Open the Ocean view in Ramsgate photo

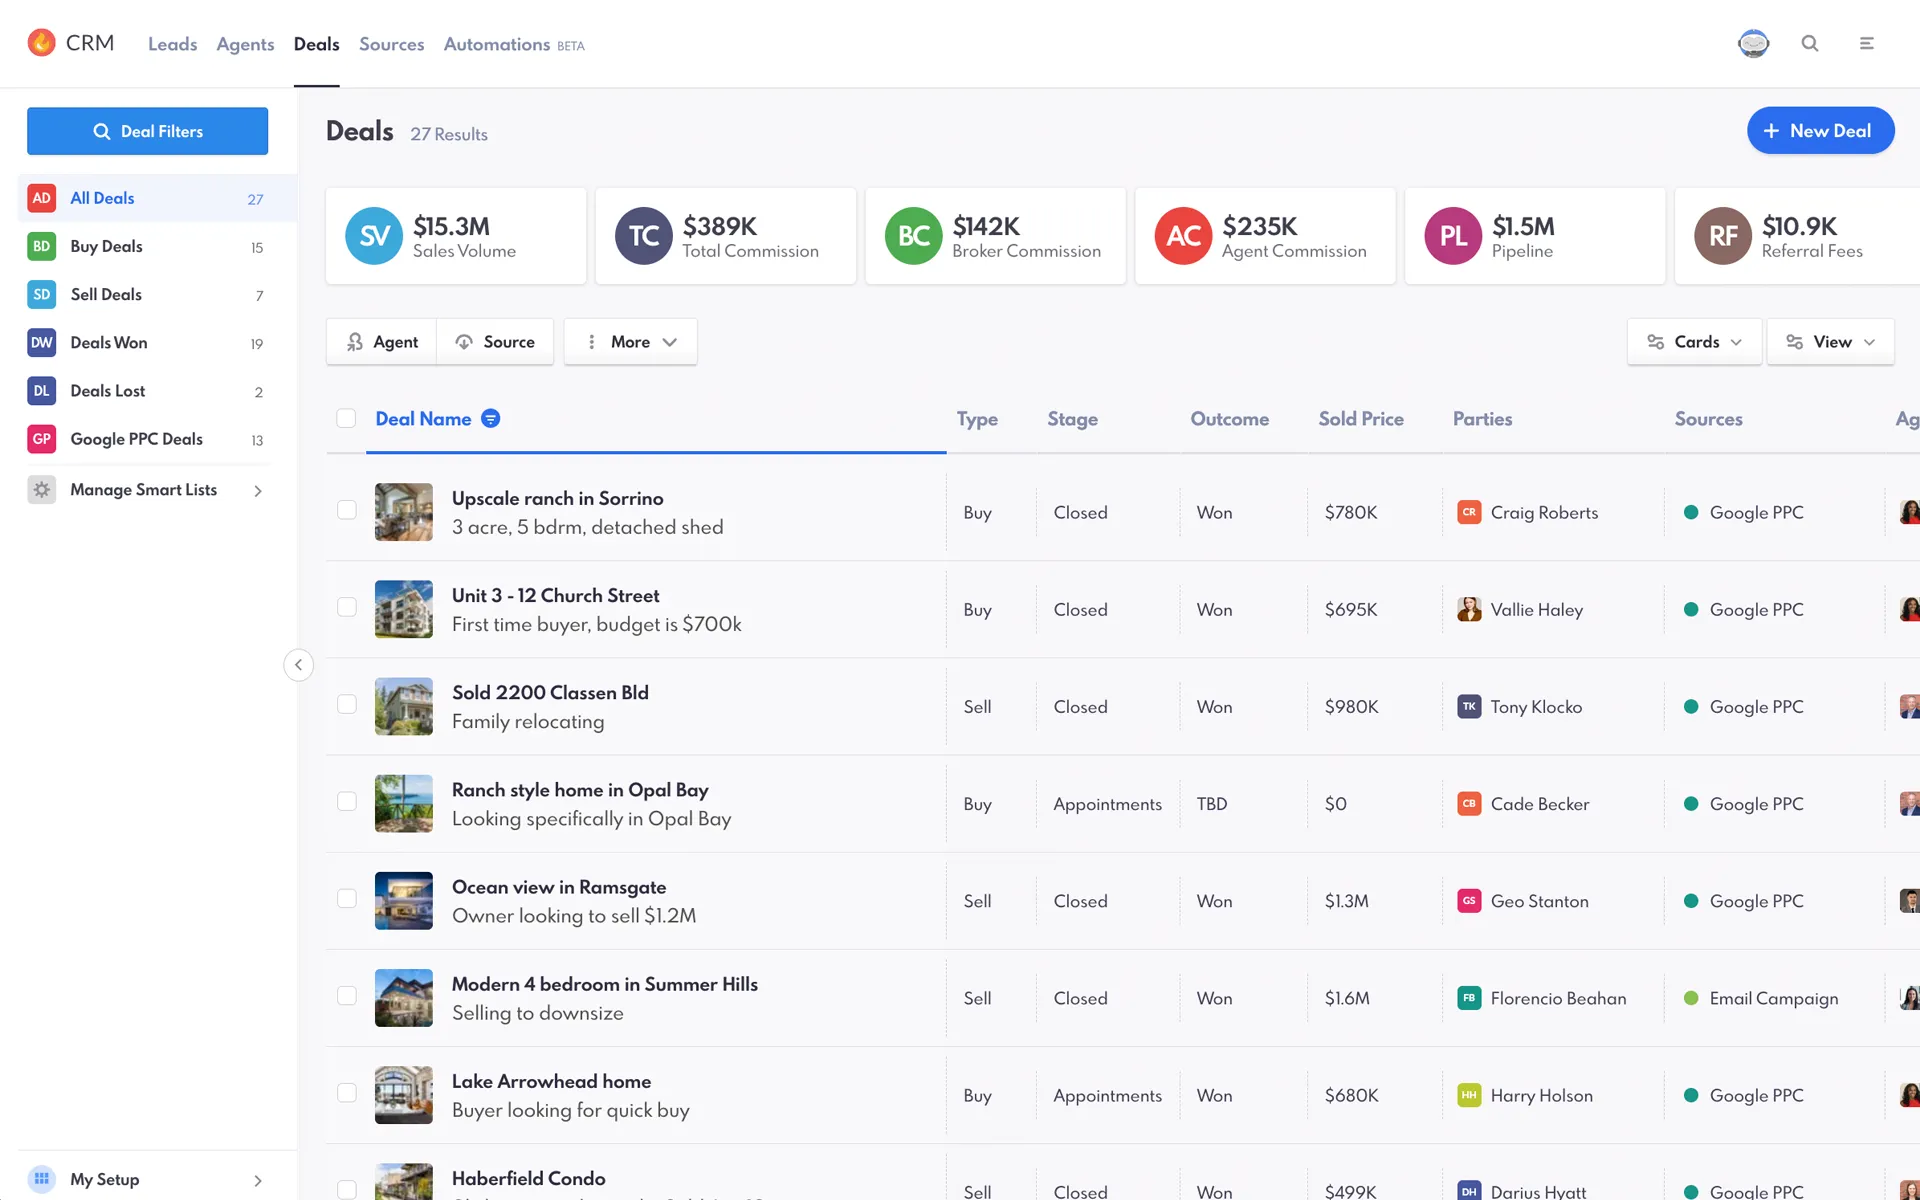[x=404, y=900]
